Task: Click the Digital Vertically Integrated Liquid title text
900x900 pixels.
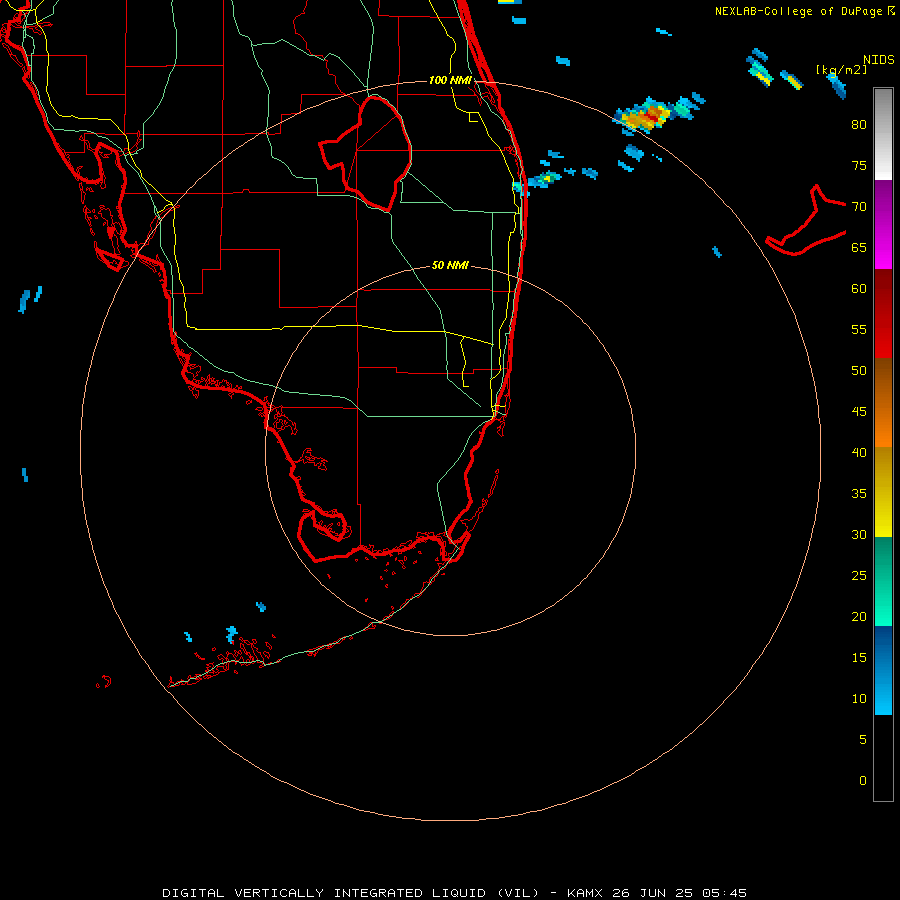Action: tap(351, 893)
